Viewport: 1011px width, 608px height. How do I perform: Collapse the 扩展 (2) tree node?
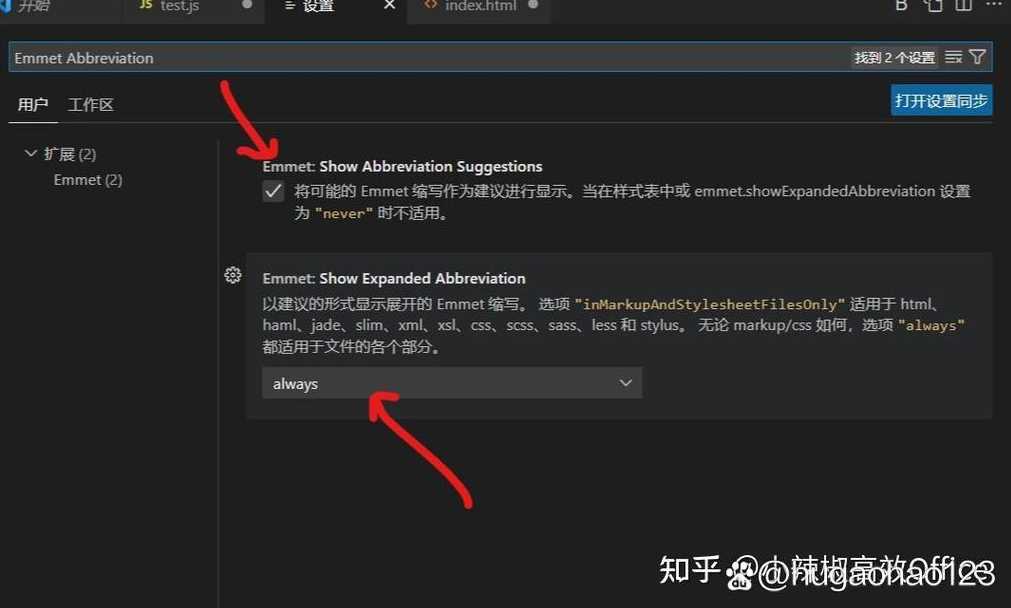click(x=30, y=153)
